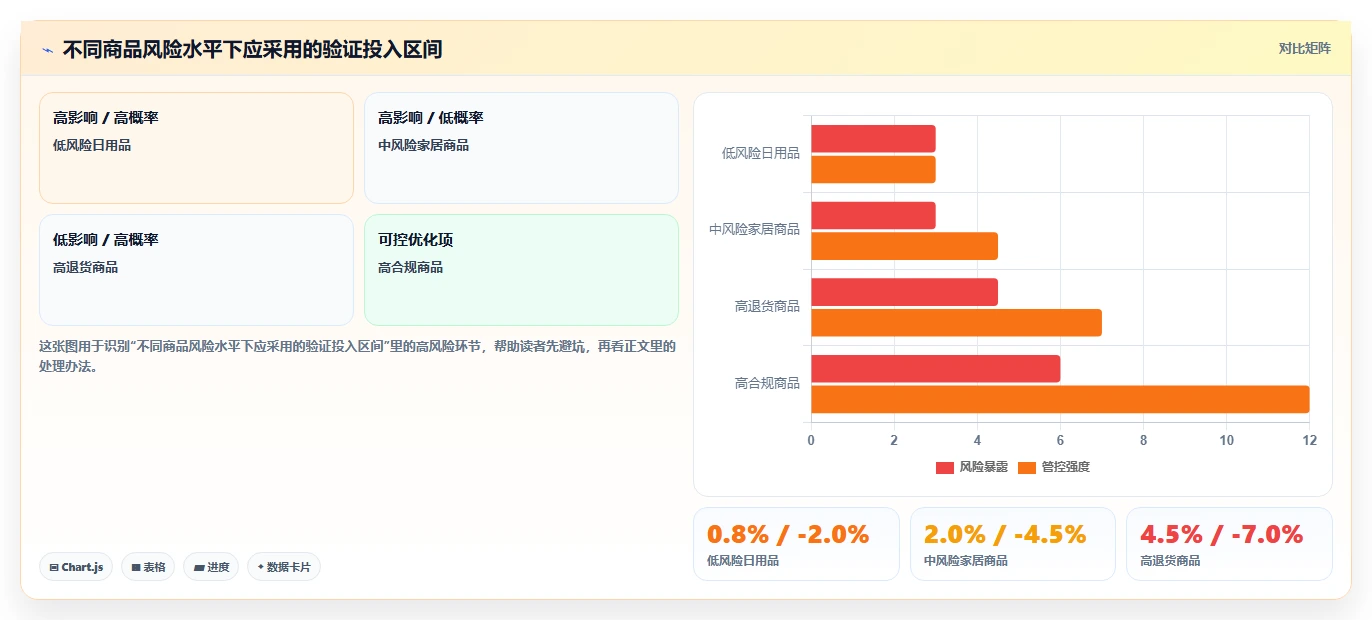
Task: Click the red 中风险家居商品 risk bar
Action: click(x=873, y=216)
